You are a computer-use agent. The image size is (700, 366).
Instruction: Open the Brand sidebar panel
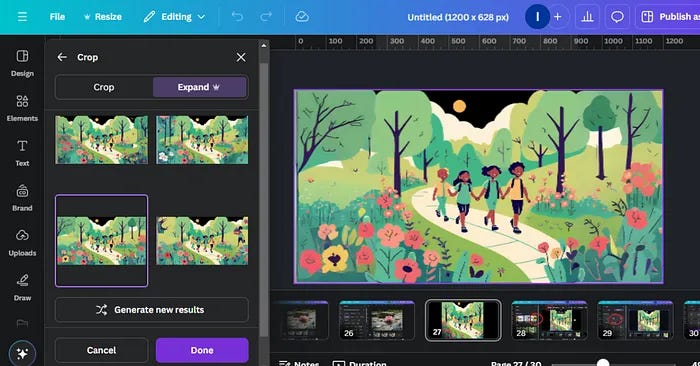tap(22, 198)
